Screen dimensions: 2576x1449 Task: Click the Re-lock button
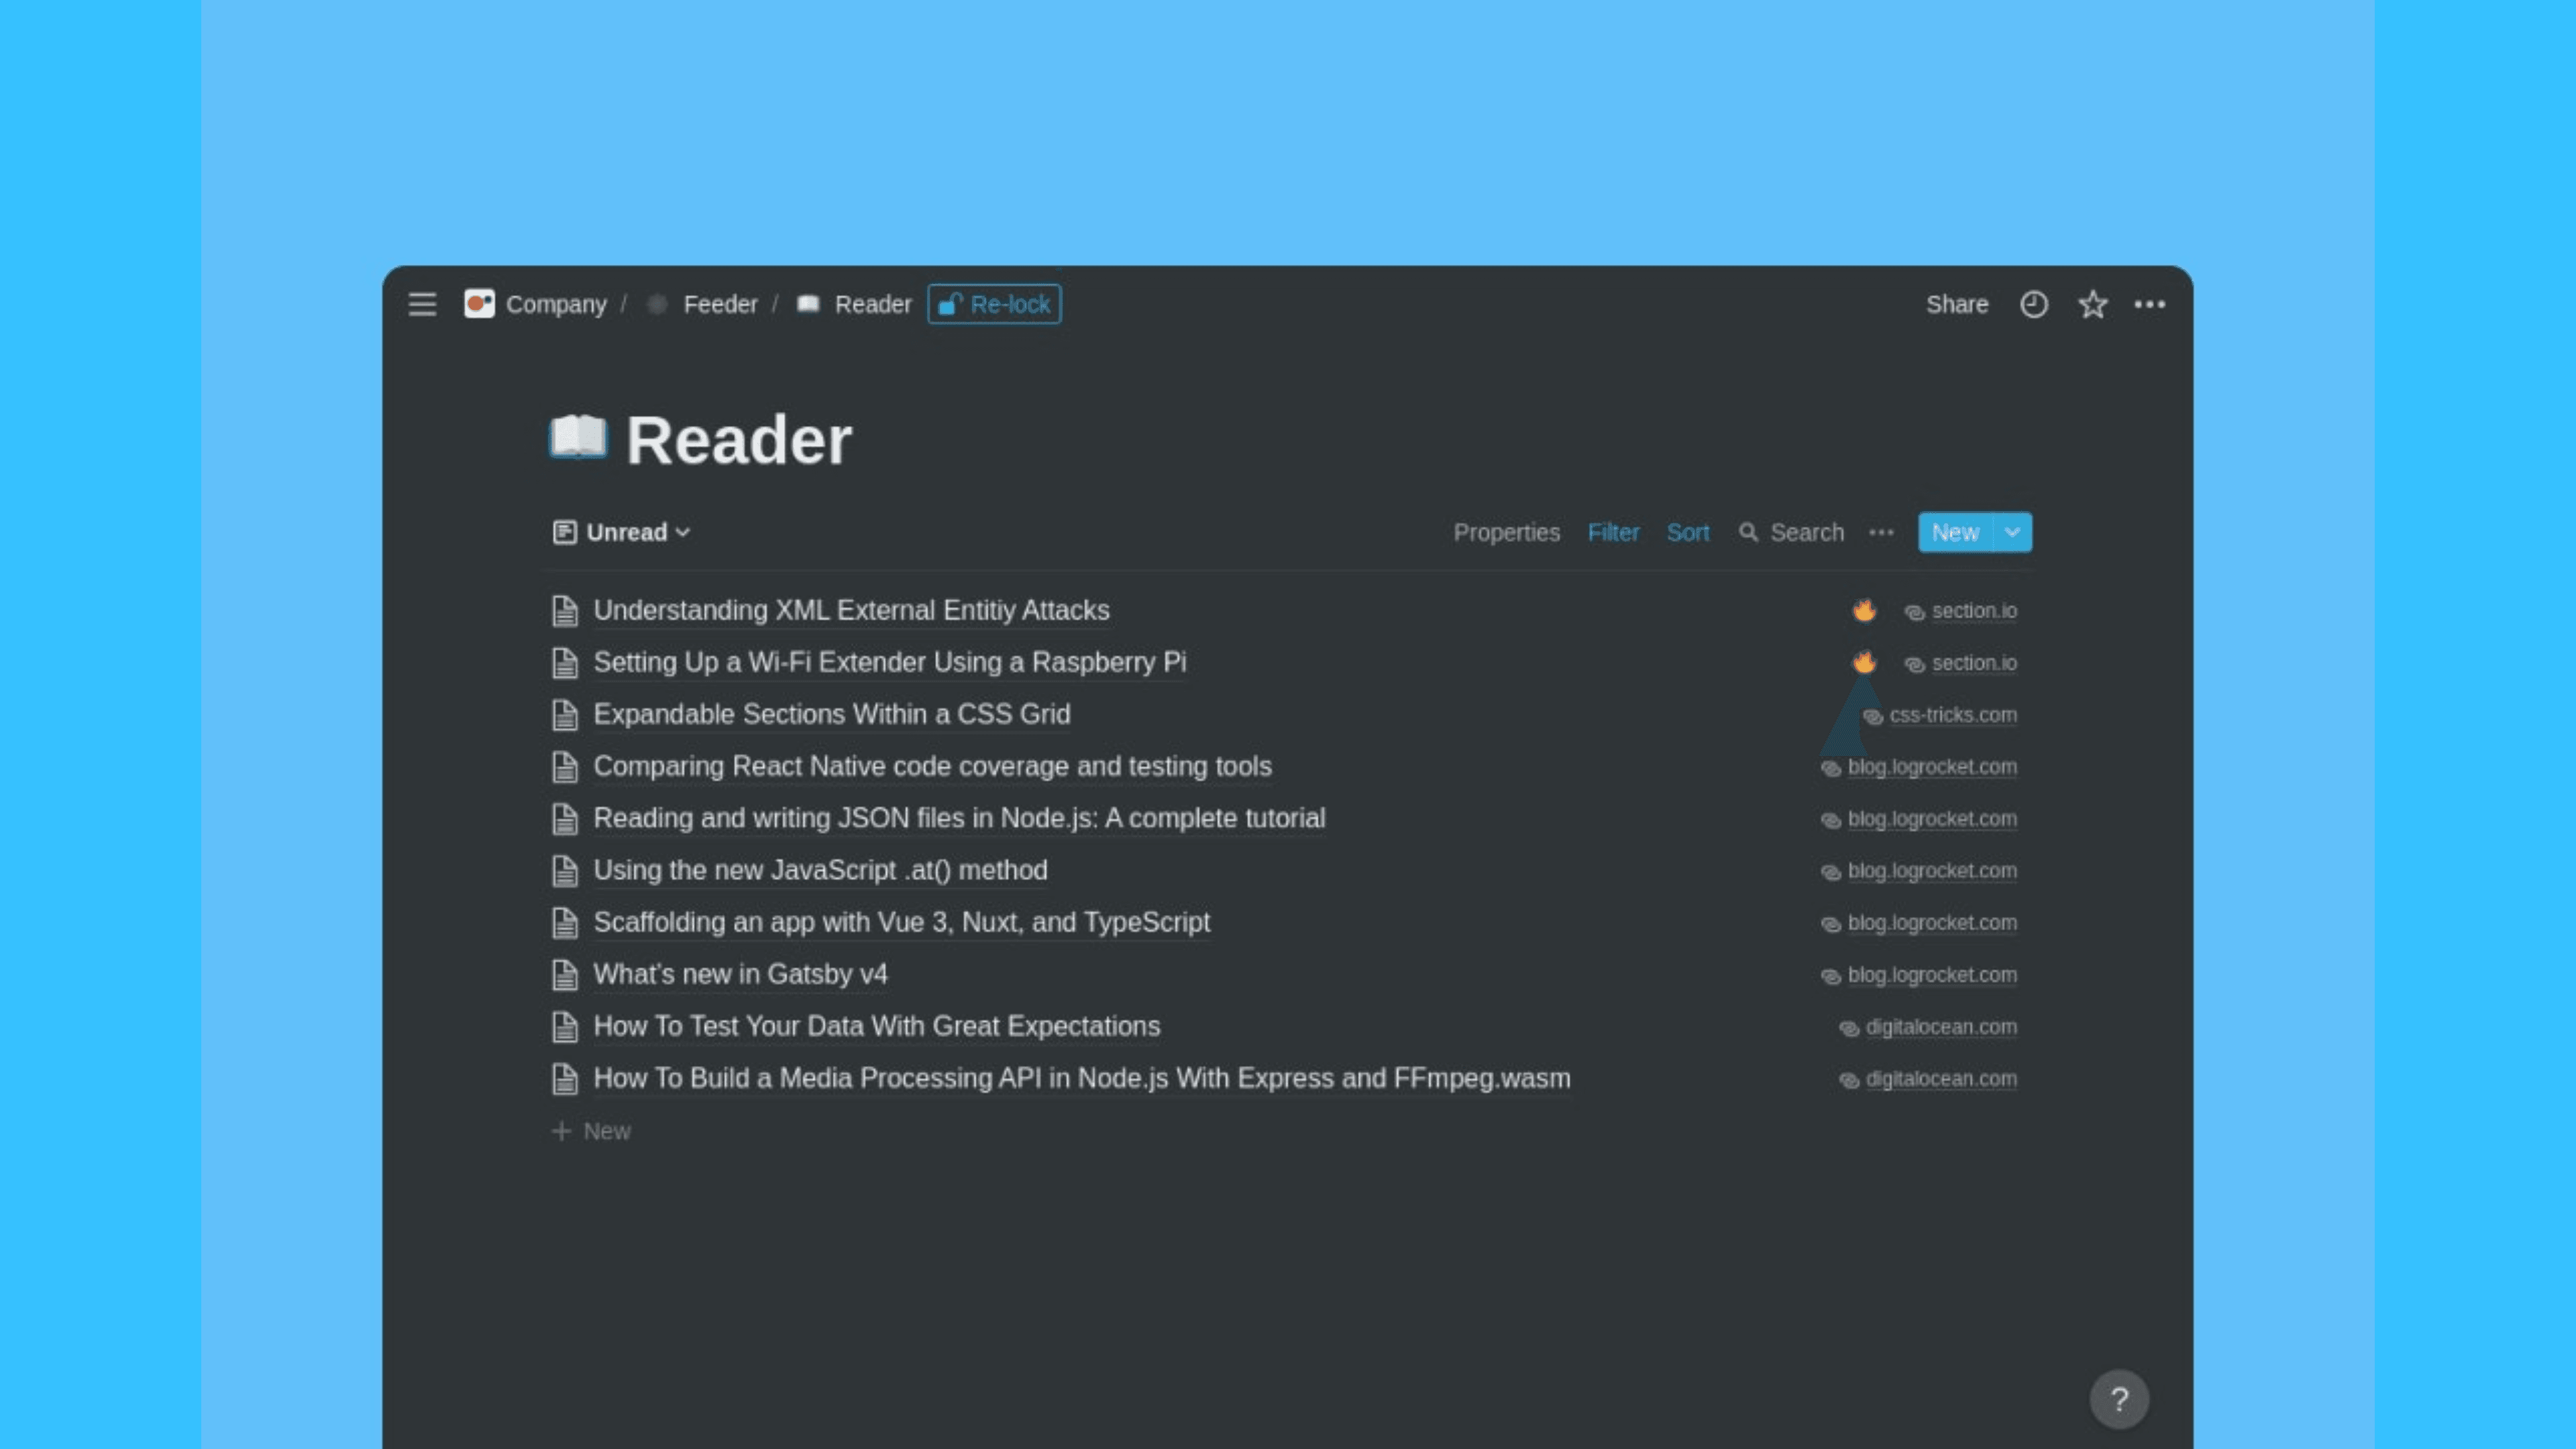(994, 304)
